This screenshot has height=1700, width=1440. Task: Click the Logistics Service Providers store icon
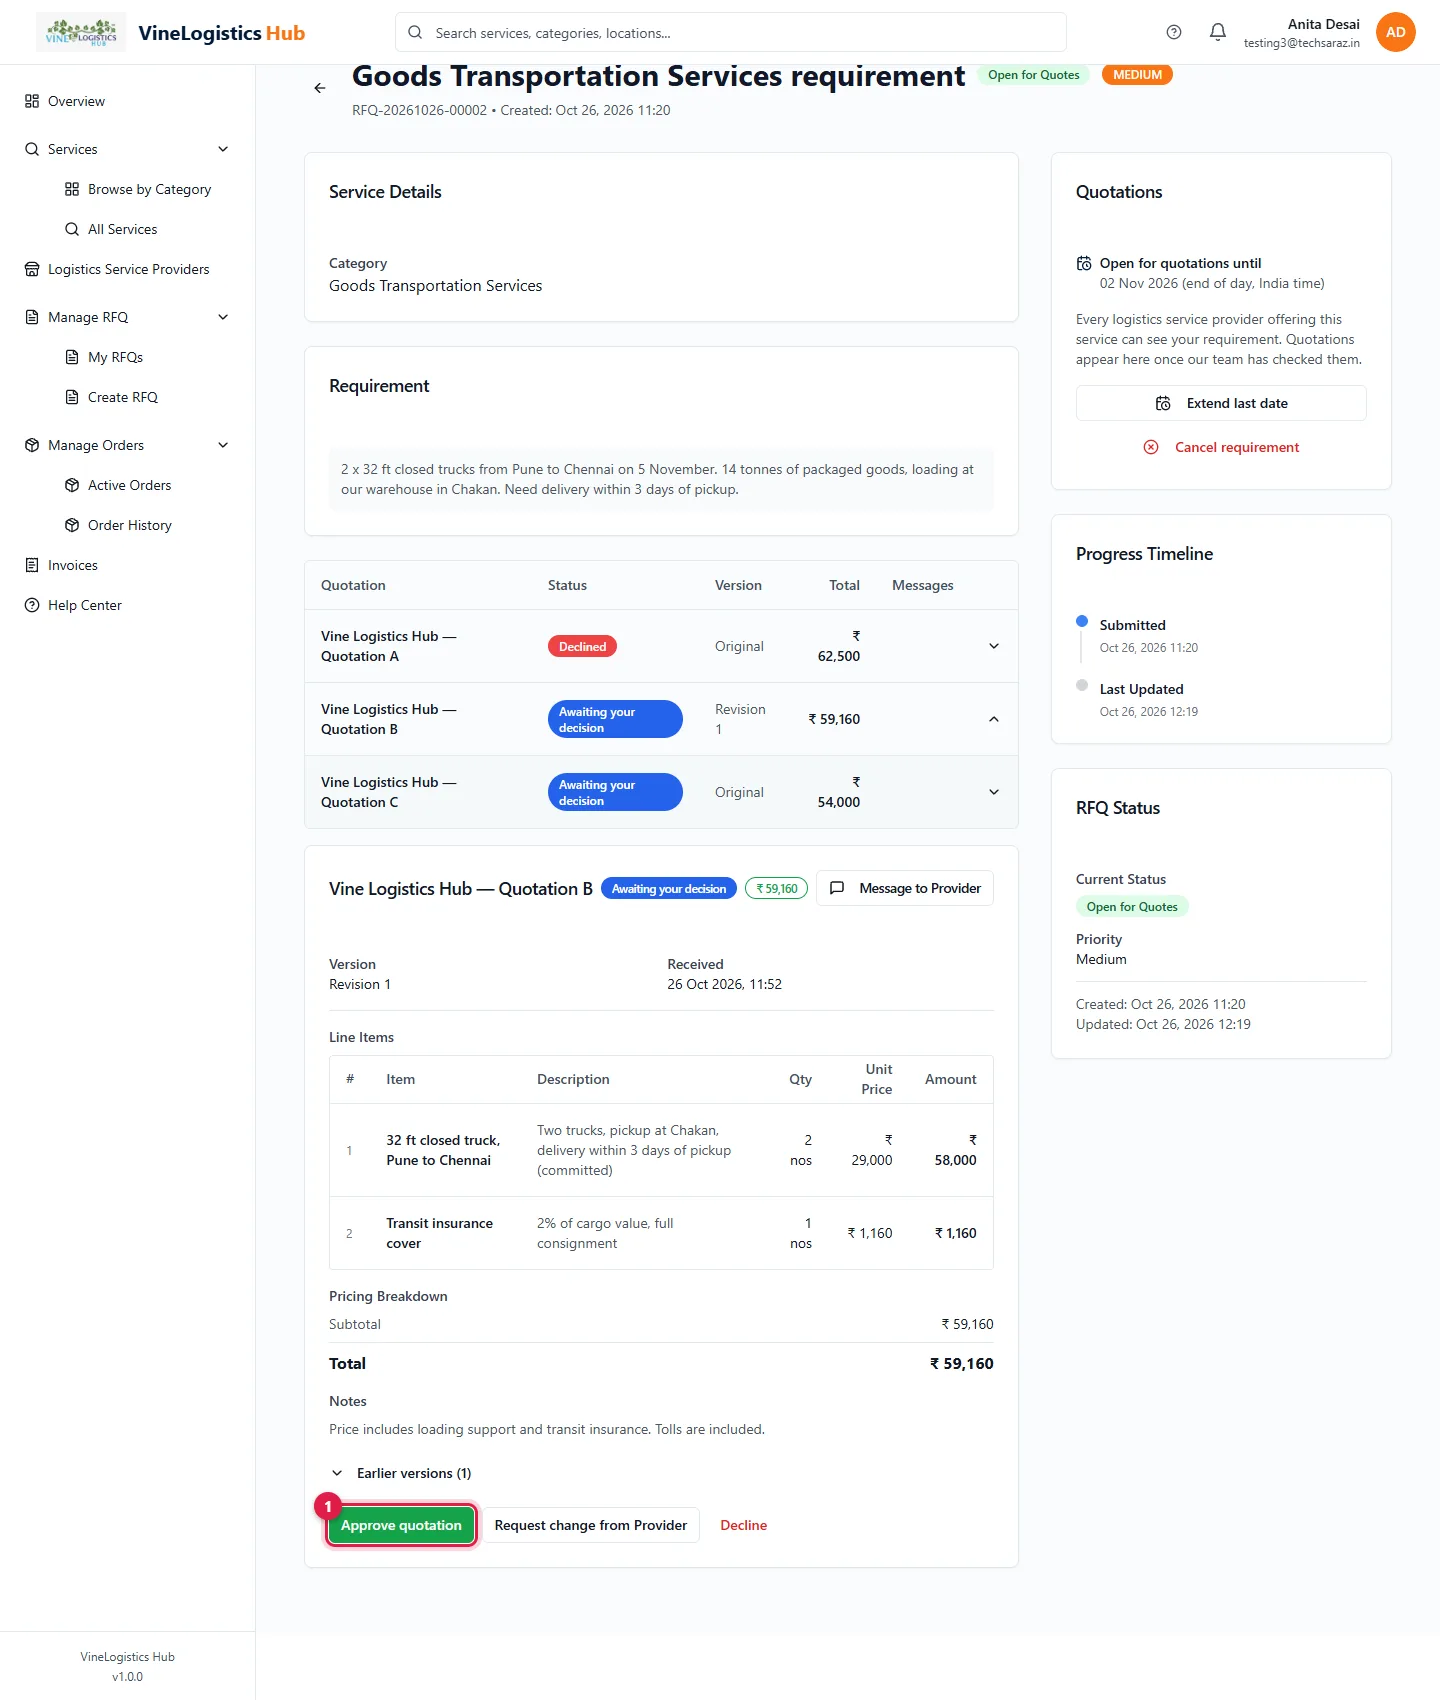tap(32, 269)
